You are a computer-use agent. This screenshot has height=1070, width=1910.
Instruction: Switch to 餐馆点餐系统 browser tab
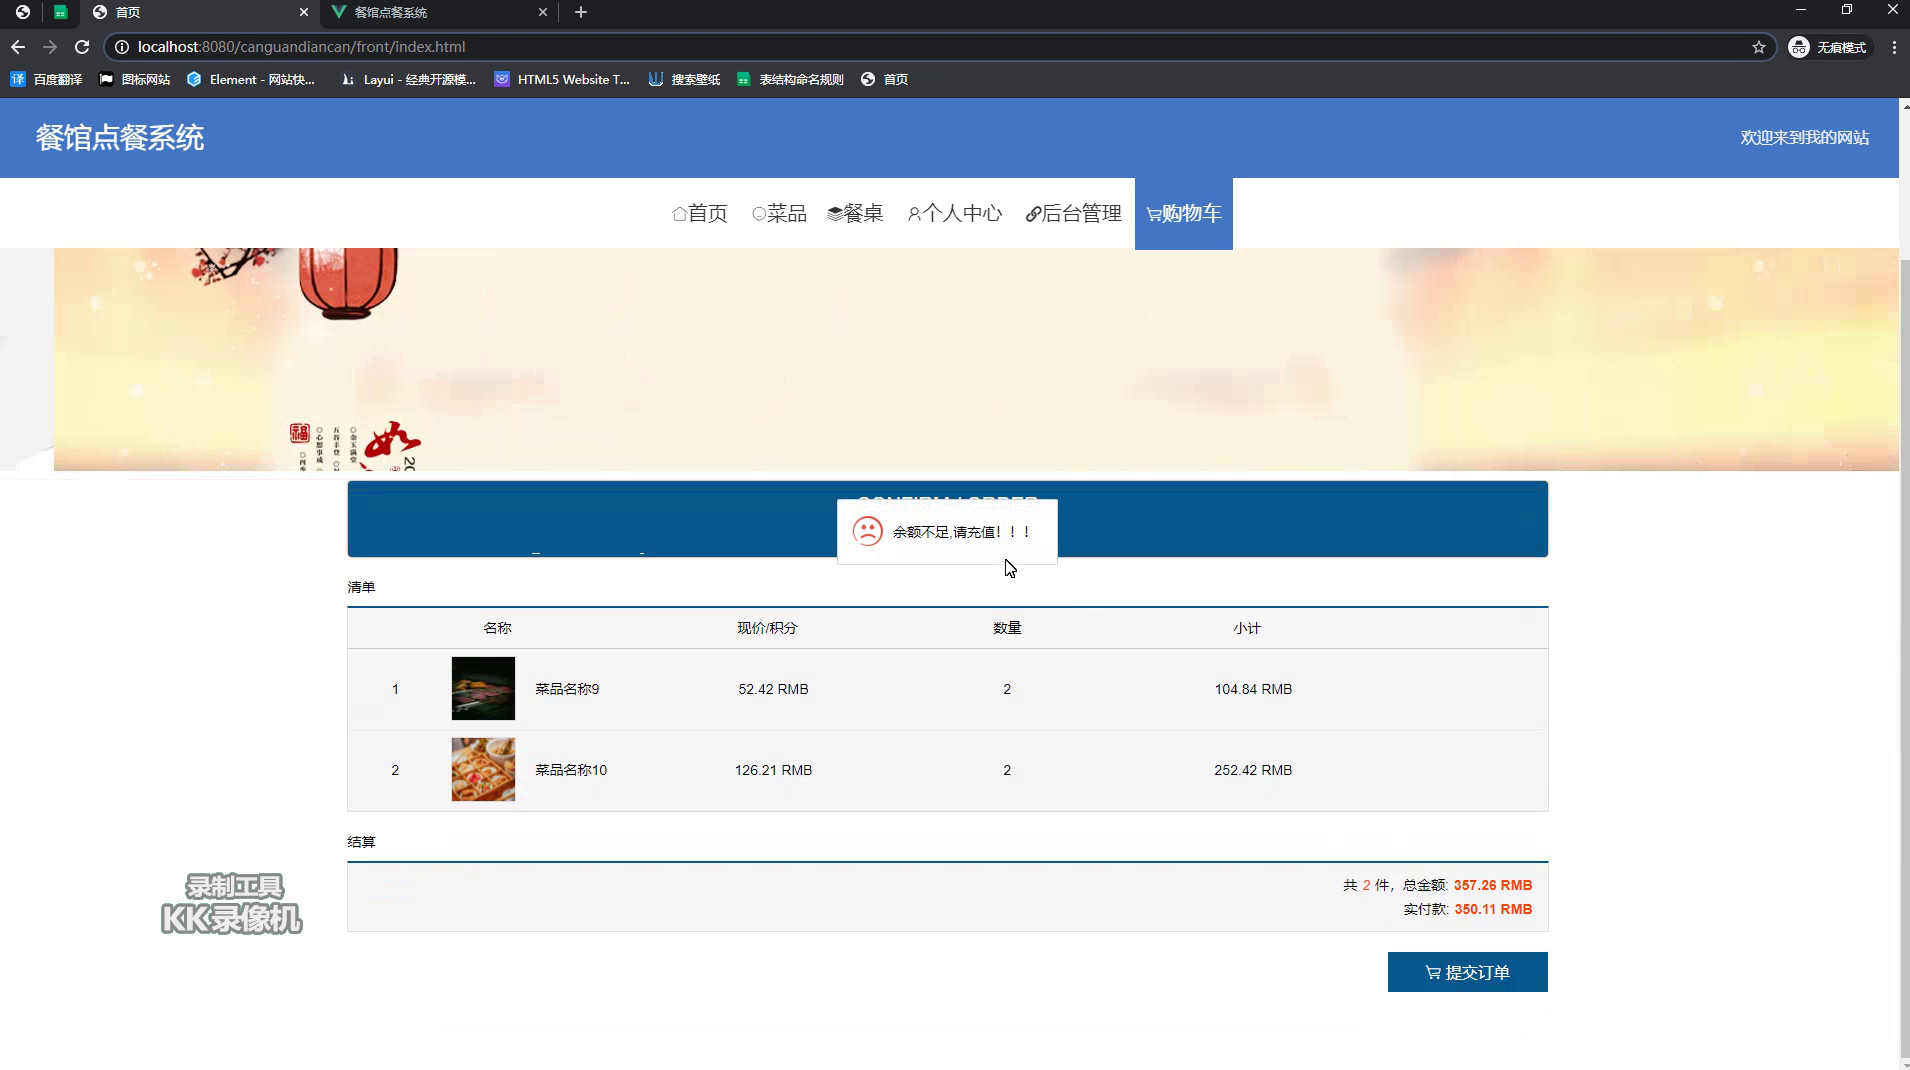coord(440,12)
